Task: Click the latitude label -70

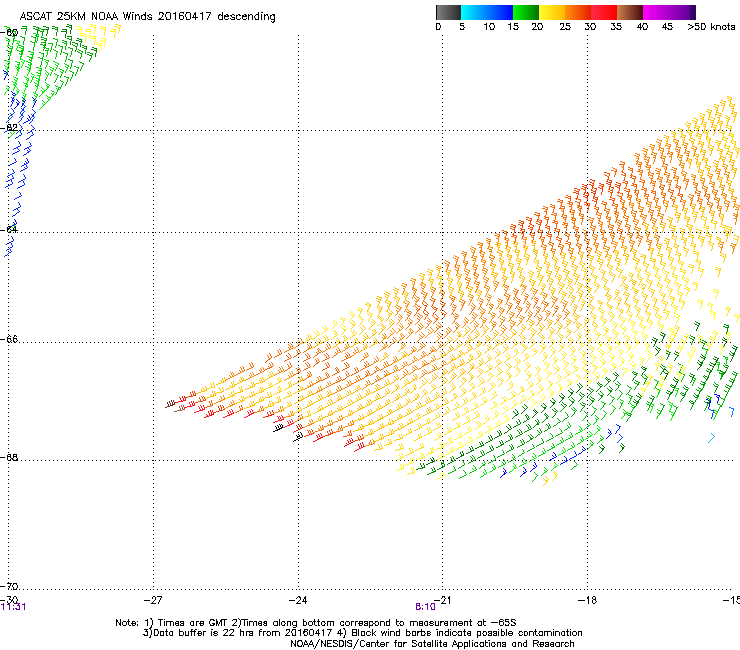Action: coord(9,586)
